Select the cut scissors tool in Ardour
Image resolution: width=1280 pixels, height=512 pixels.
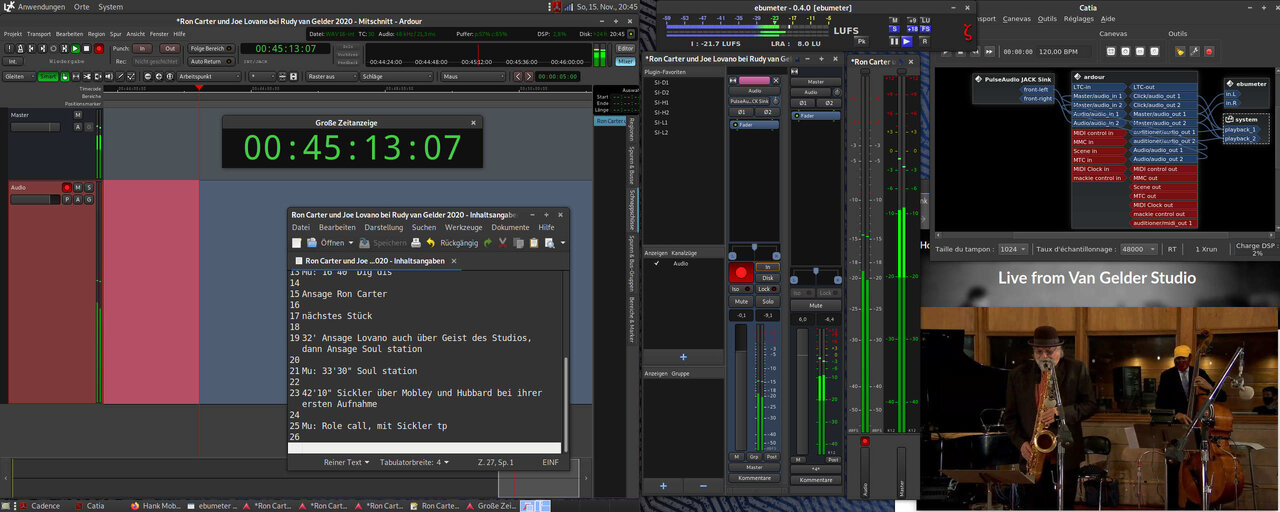coord(87,76)
